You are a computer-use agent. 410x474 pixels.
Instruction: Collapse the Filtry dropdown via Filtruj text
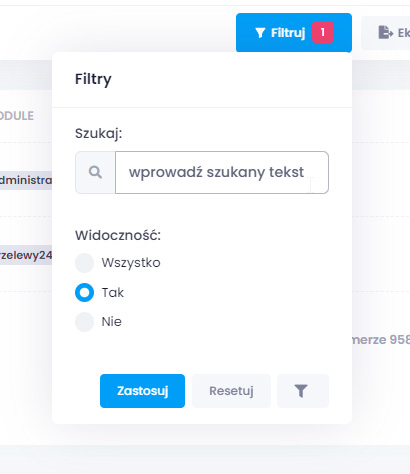click(288, 33)
